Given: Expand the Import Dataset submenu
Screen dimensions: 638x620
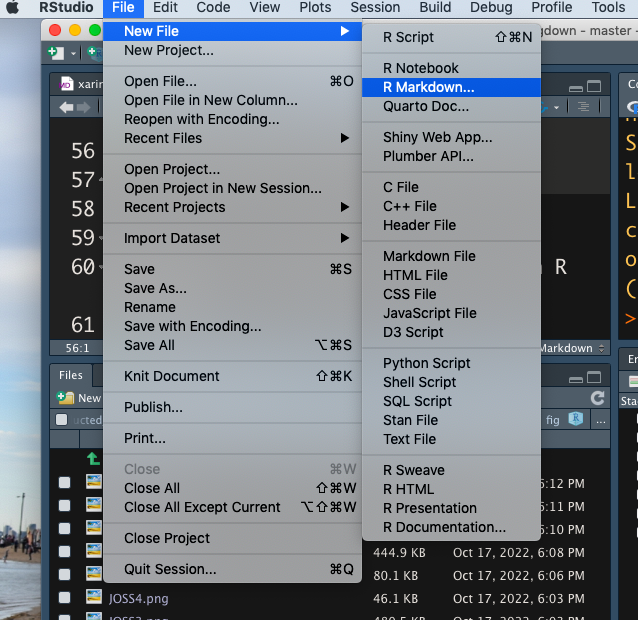Looking at the screenshot, I should [x=232, y=238].
